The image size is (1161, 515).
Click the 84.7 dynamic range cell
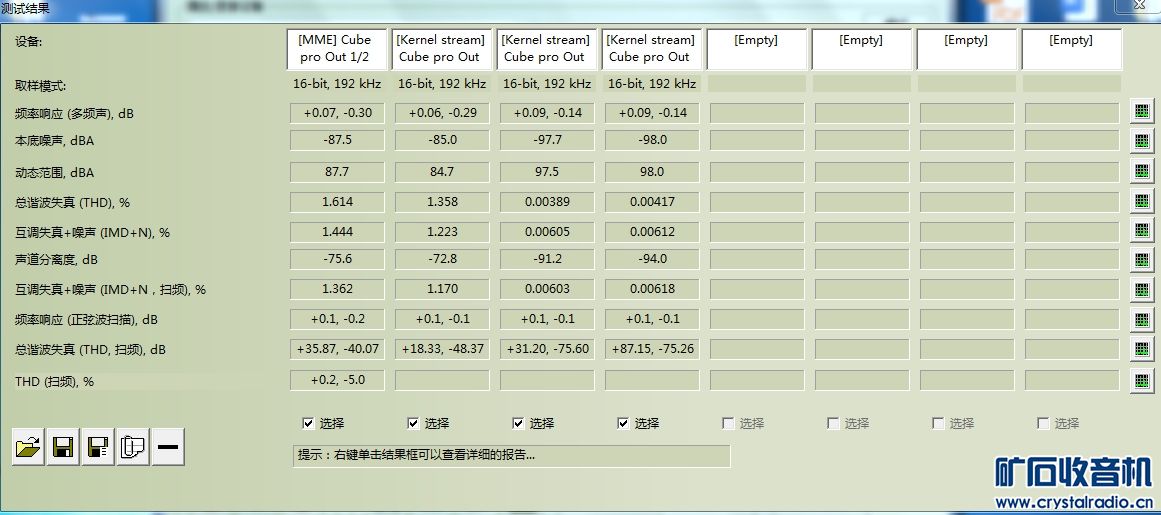click(443, 172)
